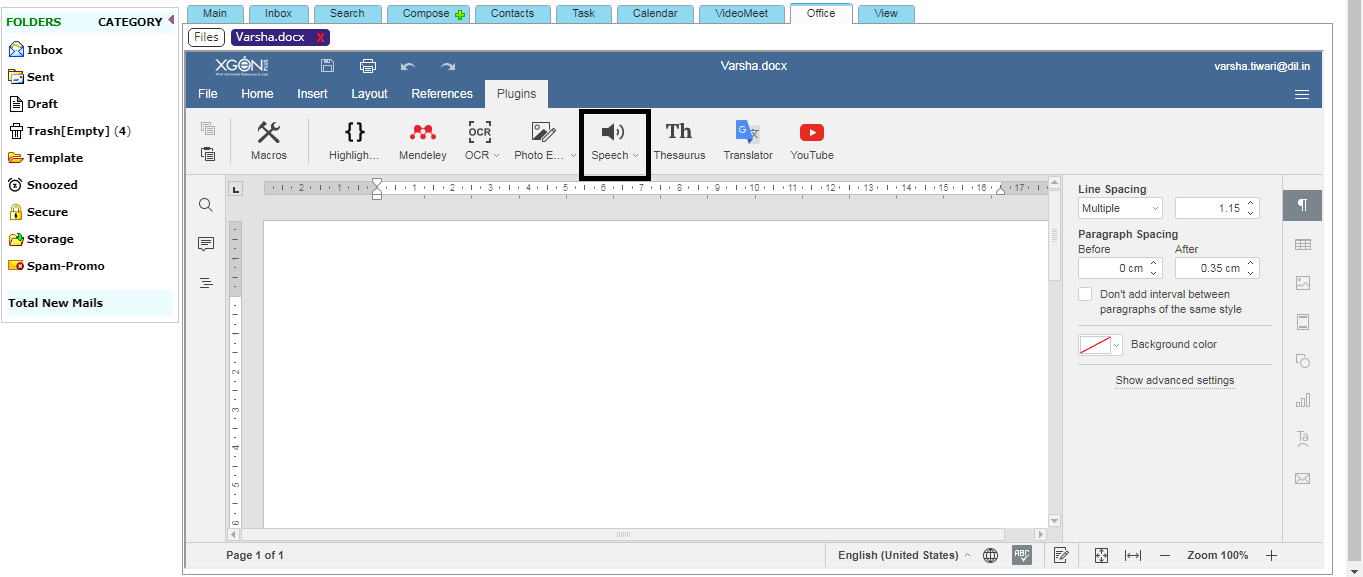
Task: Expand the Speech plugin dropdown arrow
Action: coord(635,155)
